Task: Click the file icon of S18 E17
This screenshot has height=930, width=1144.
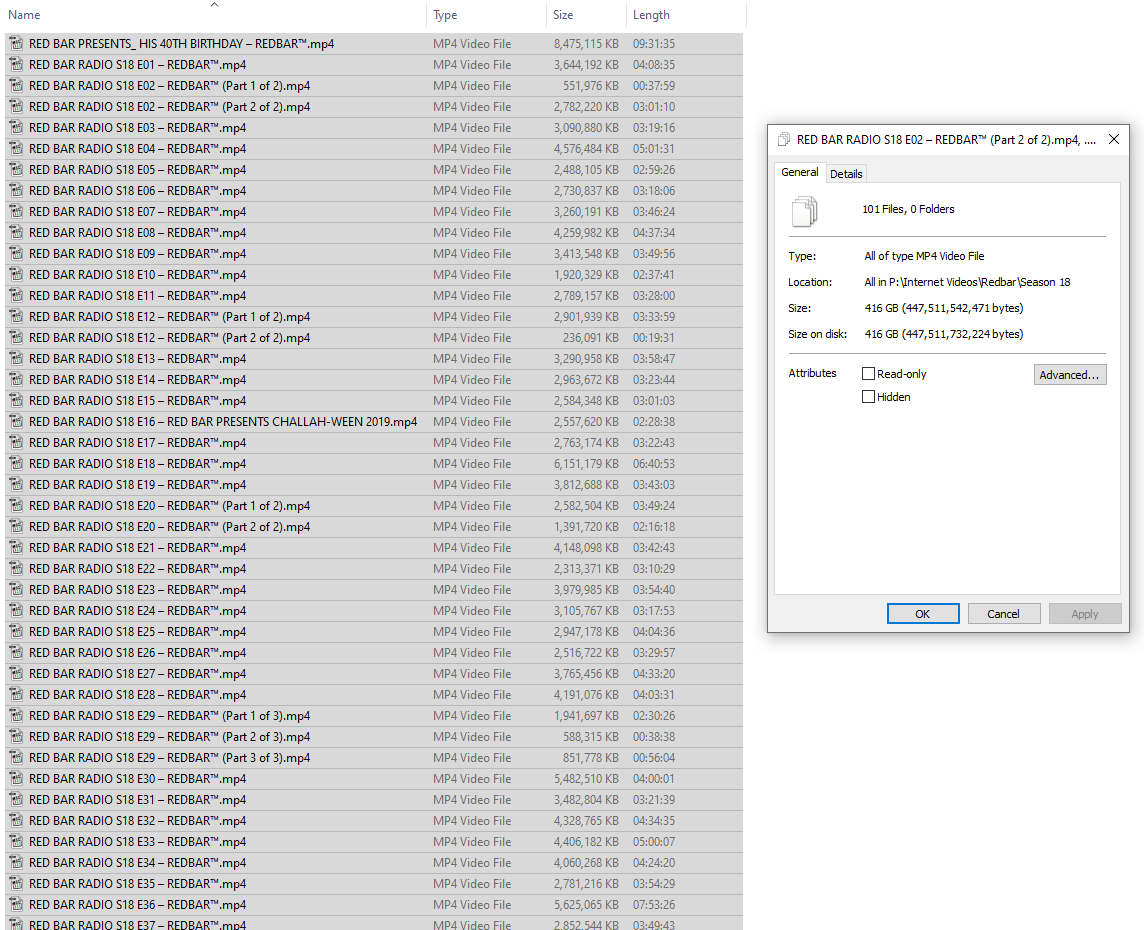Action: click(x=16, y=443)
